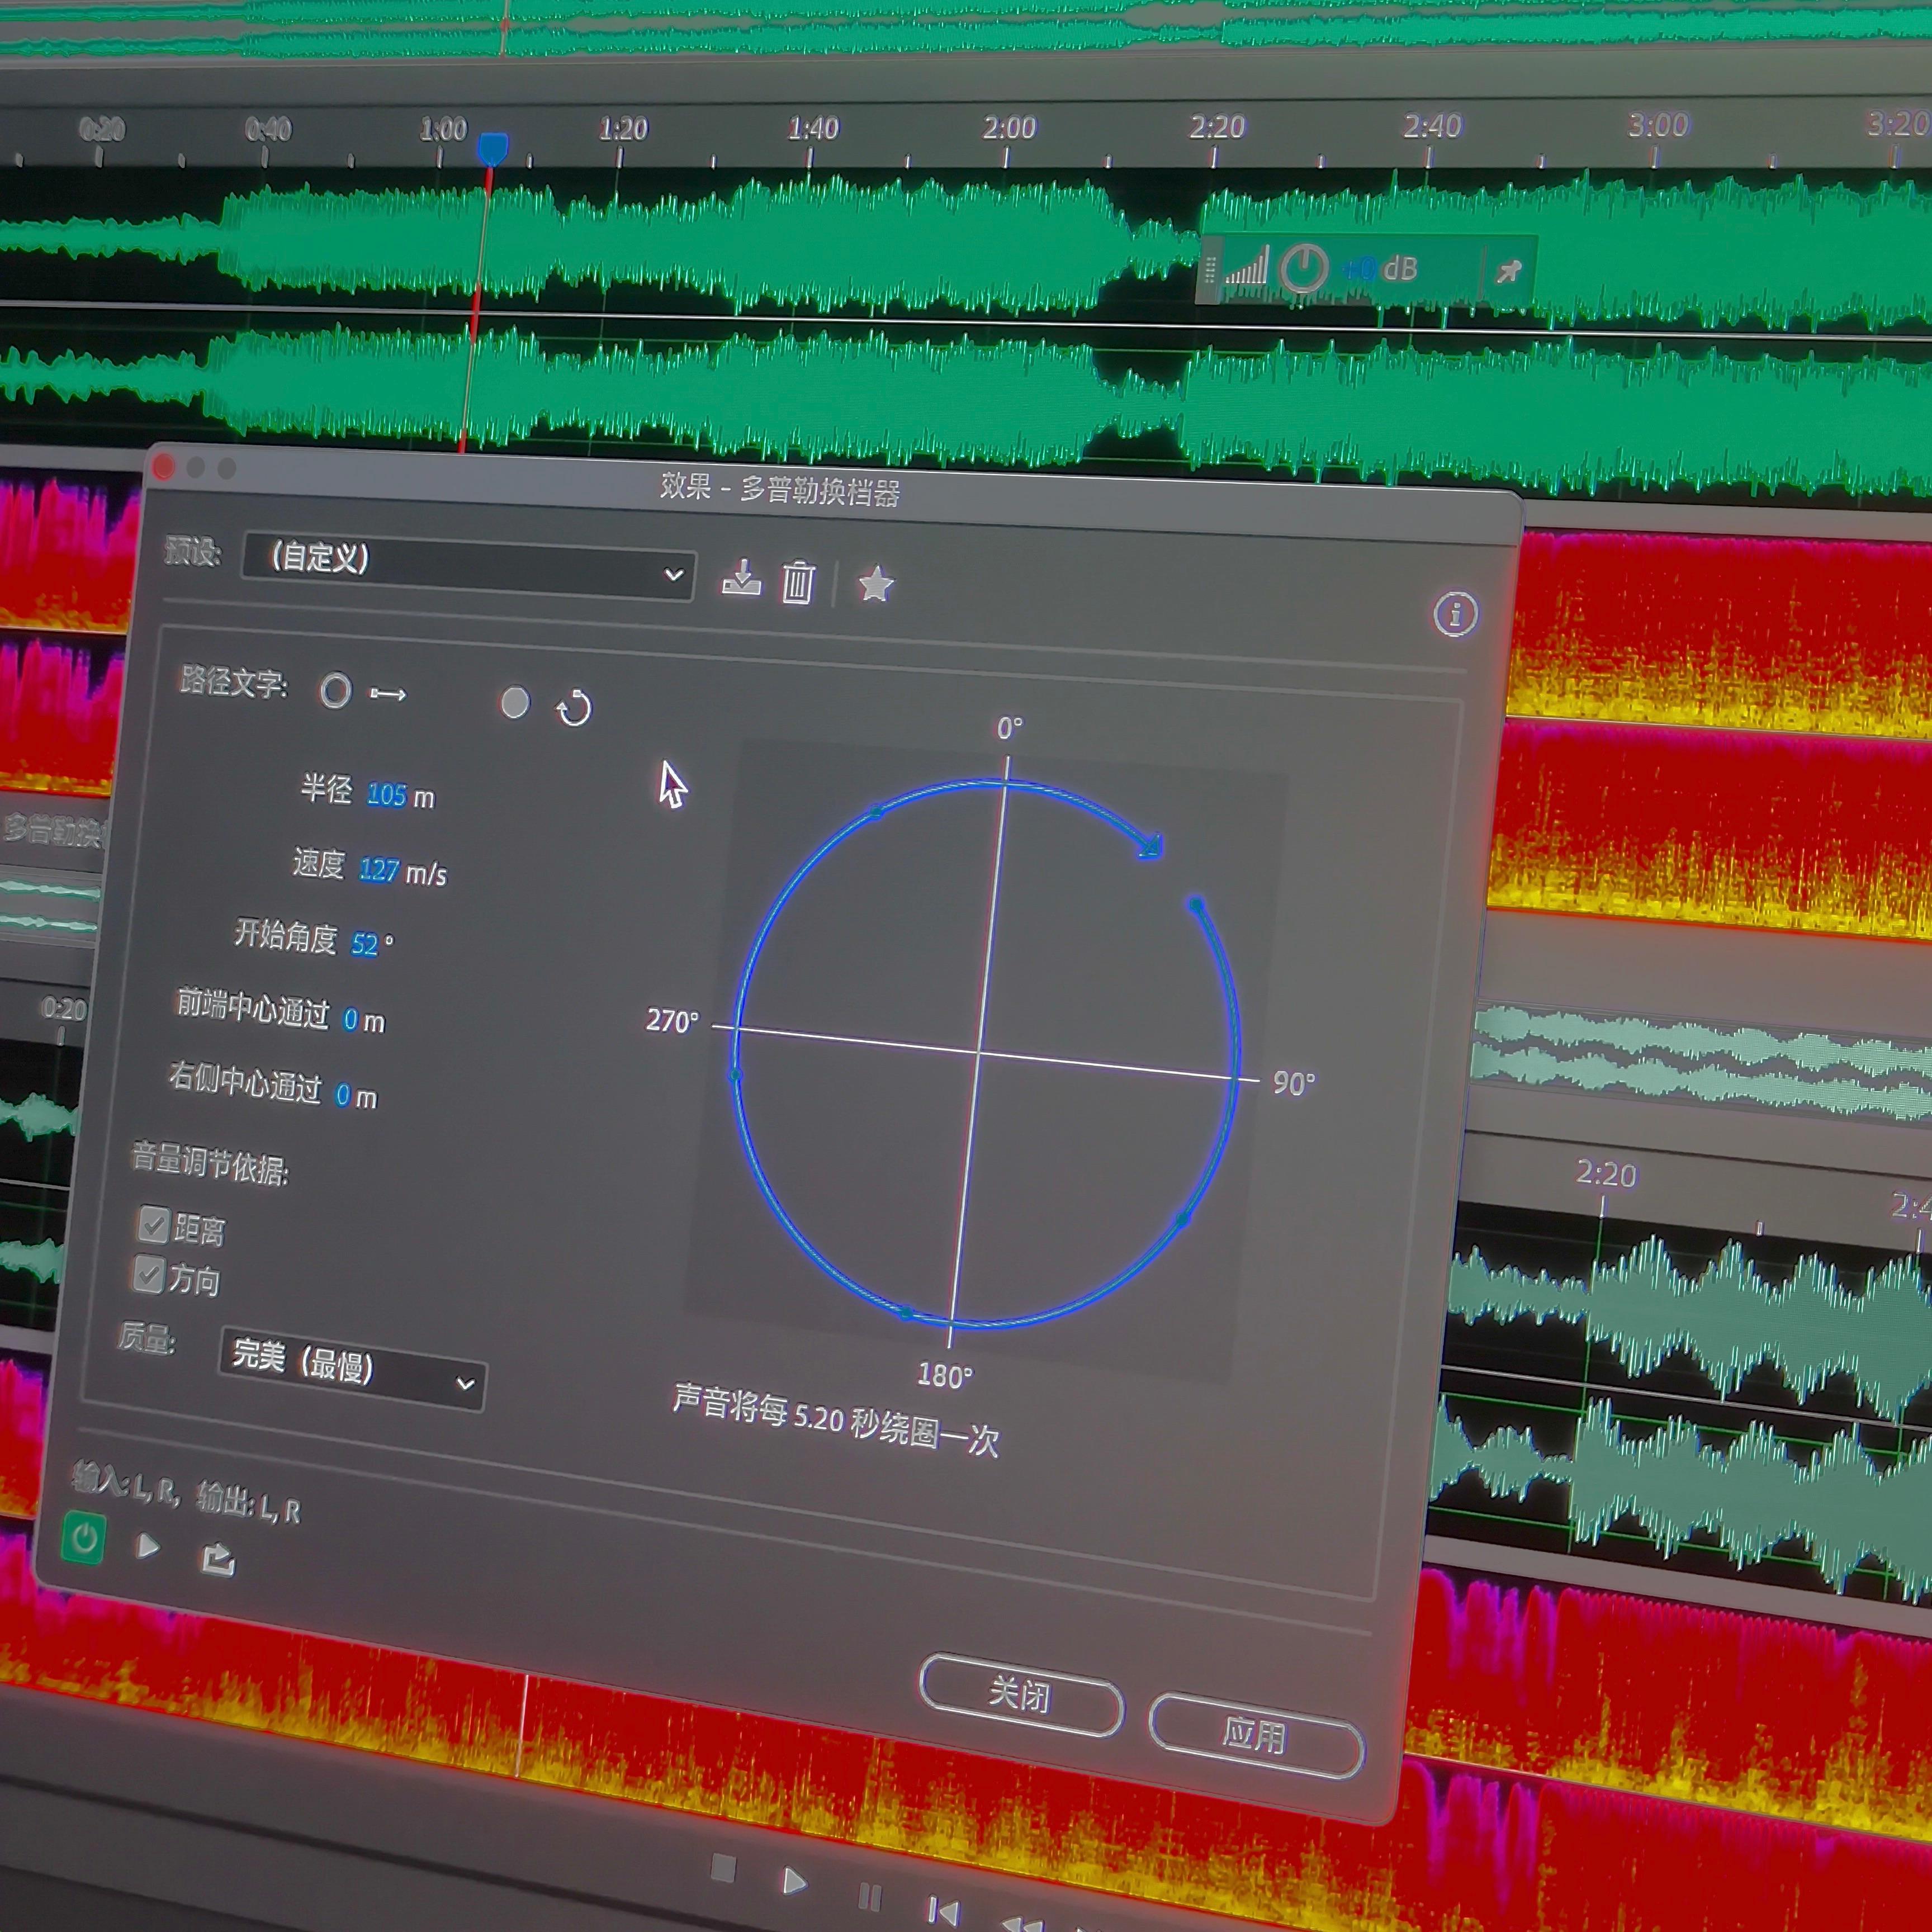Toggle the green effect power button

point(84,1538)
